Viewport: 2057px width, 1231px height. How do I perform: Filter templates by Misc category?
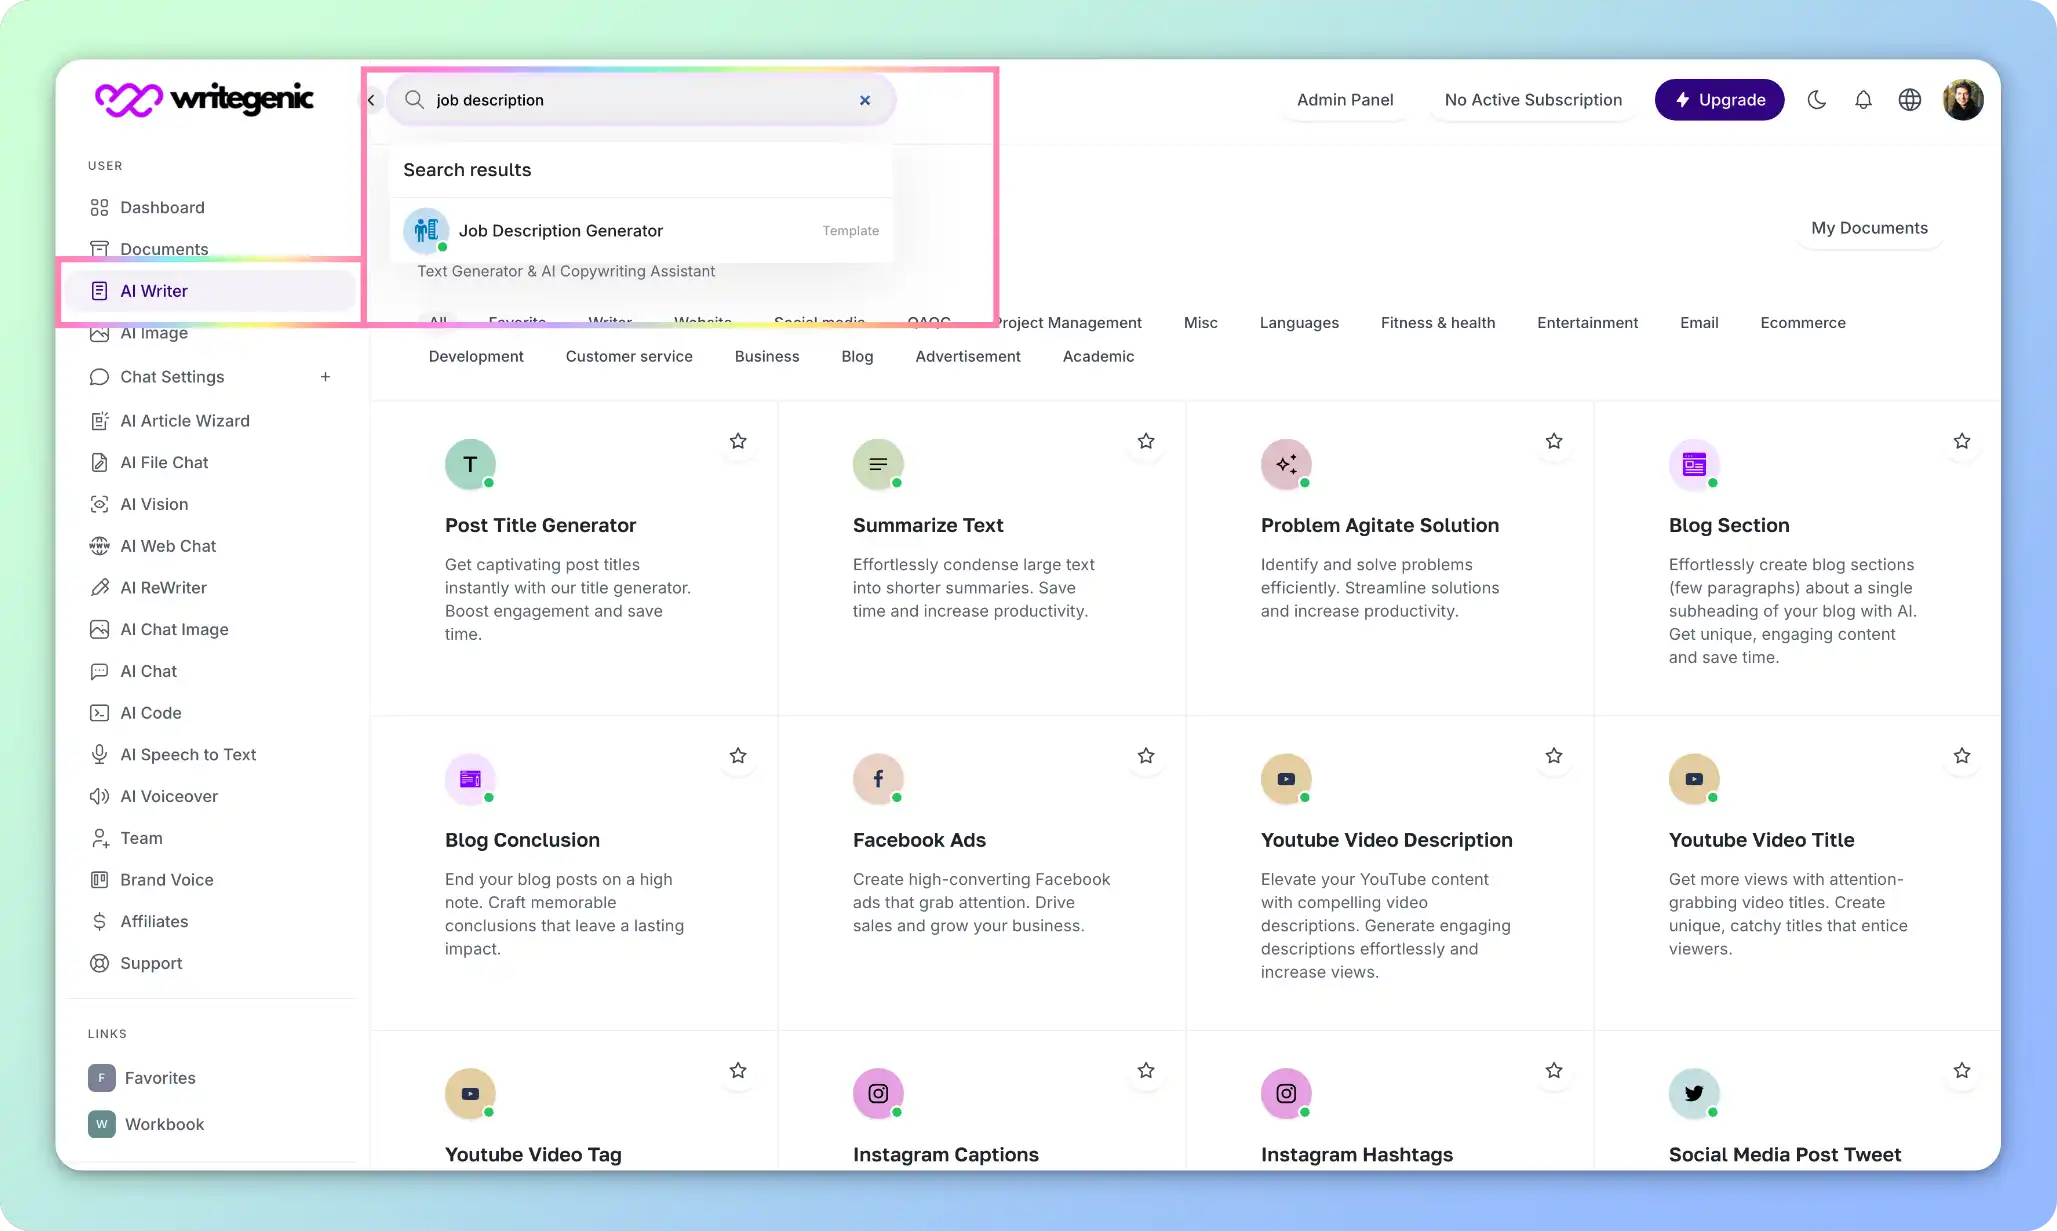tap(1201, 323)
